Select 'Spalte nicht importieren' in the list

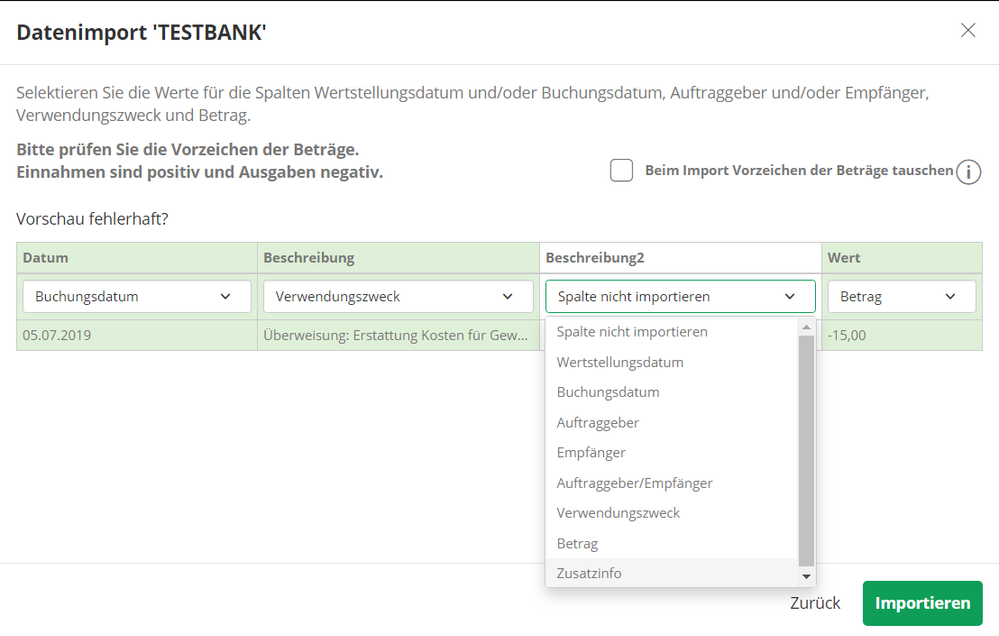point(632,332)
